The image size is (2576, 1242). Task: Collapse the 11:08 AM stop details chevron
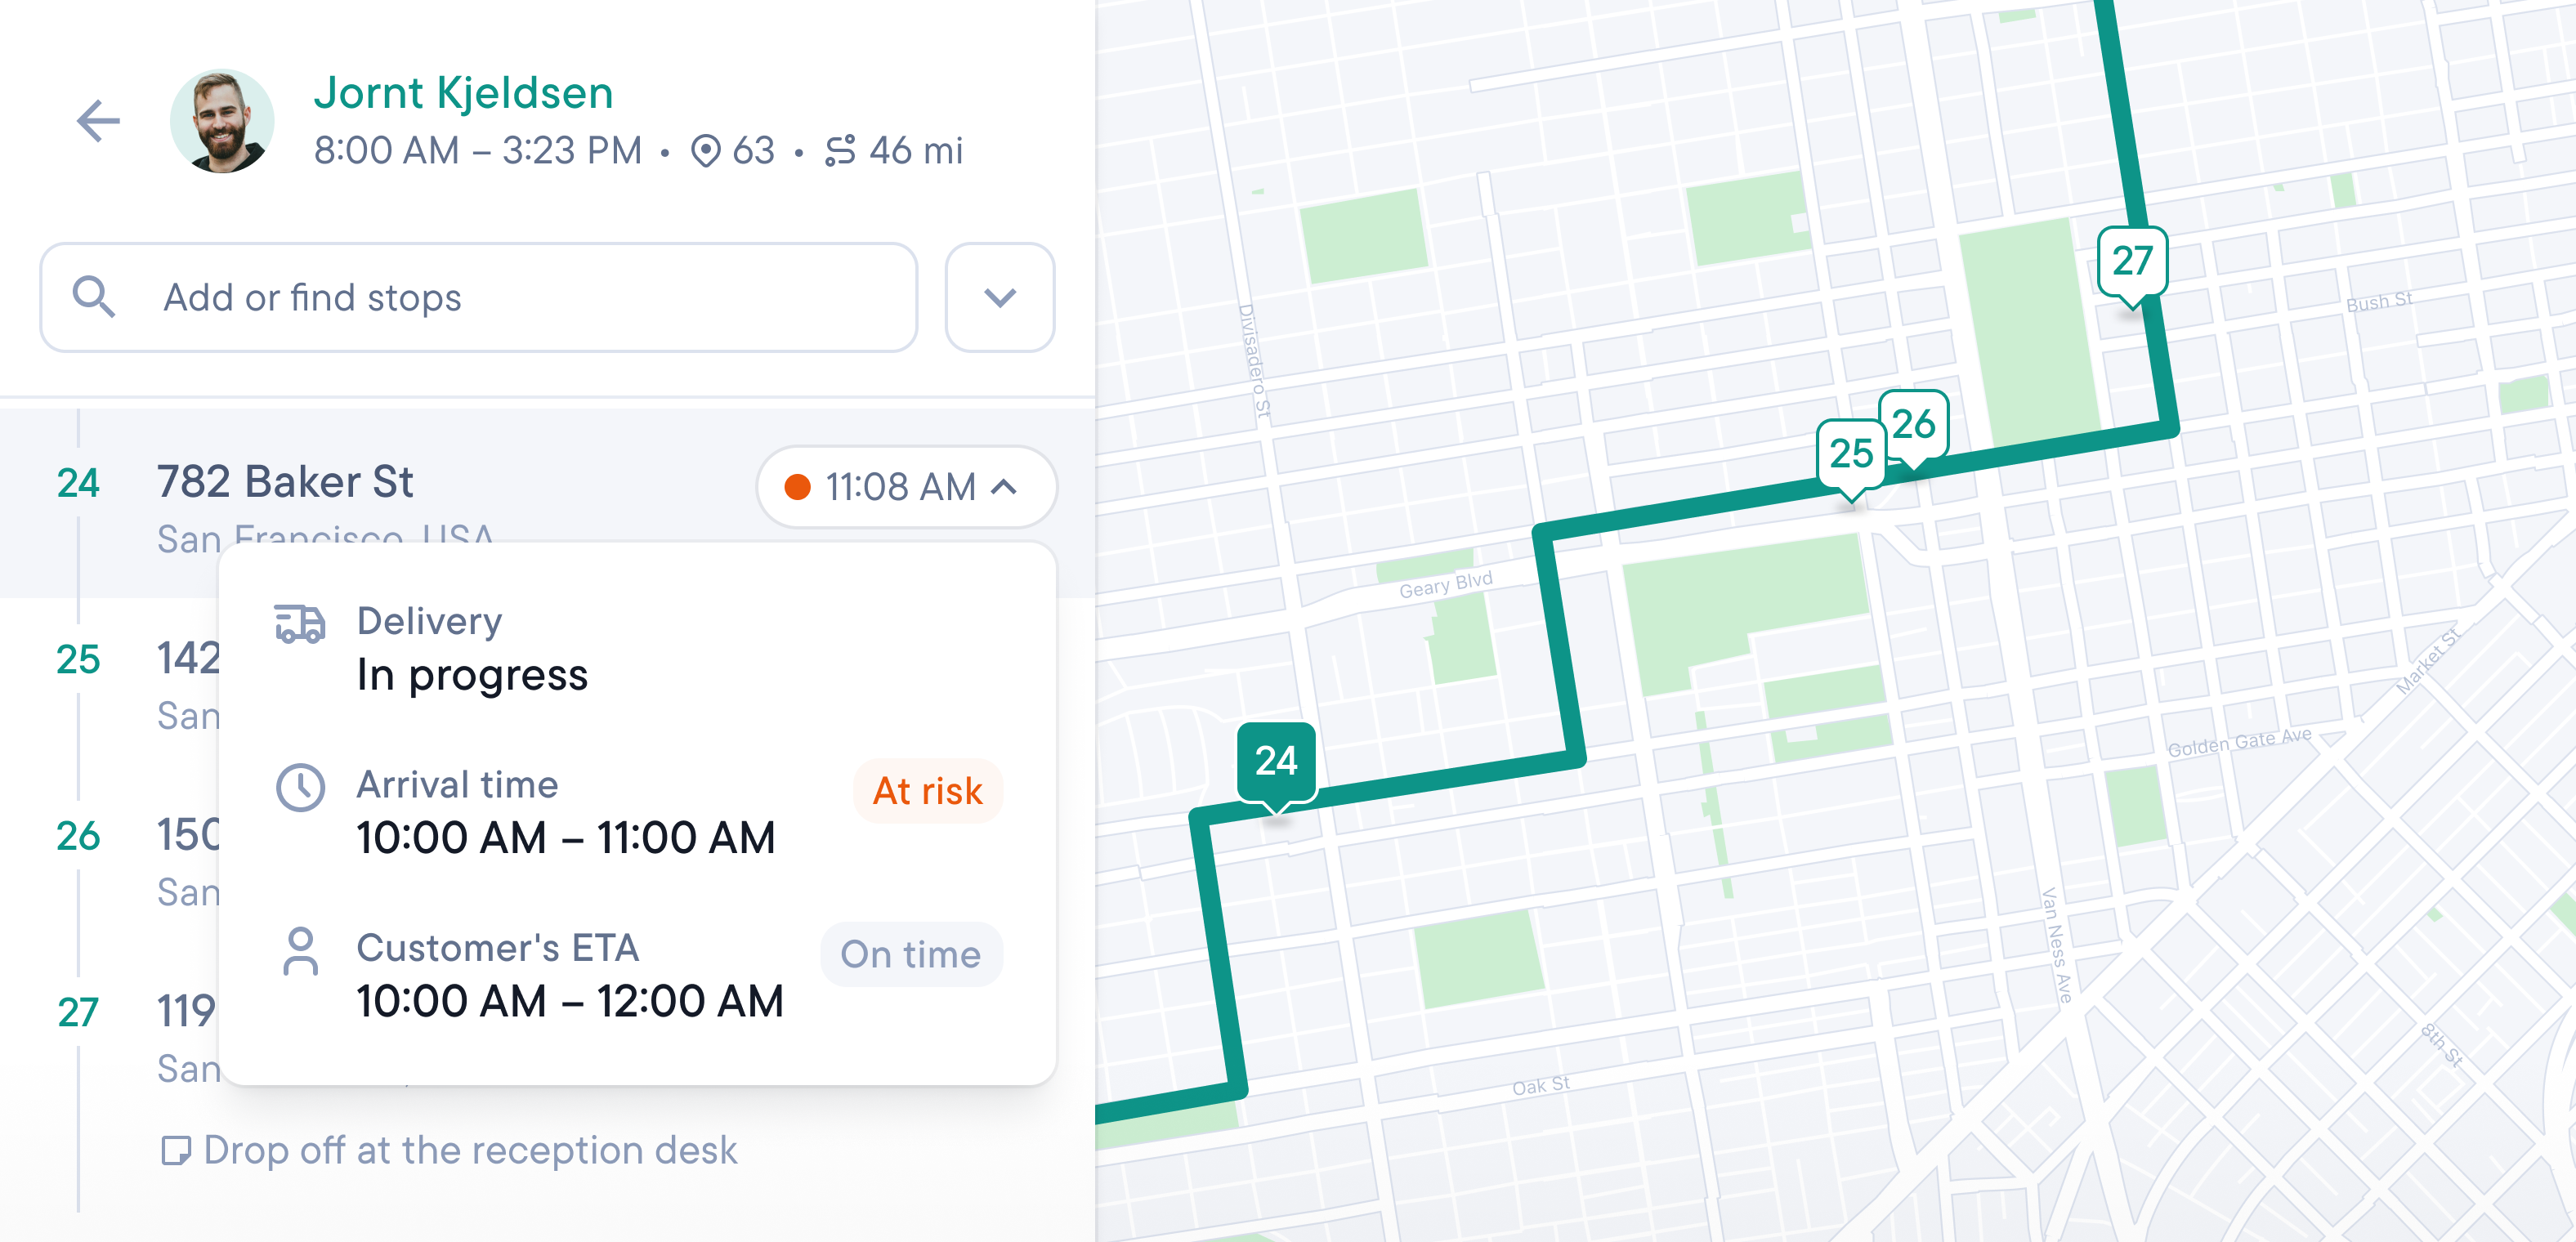(x=1002, y=488)
